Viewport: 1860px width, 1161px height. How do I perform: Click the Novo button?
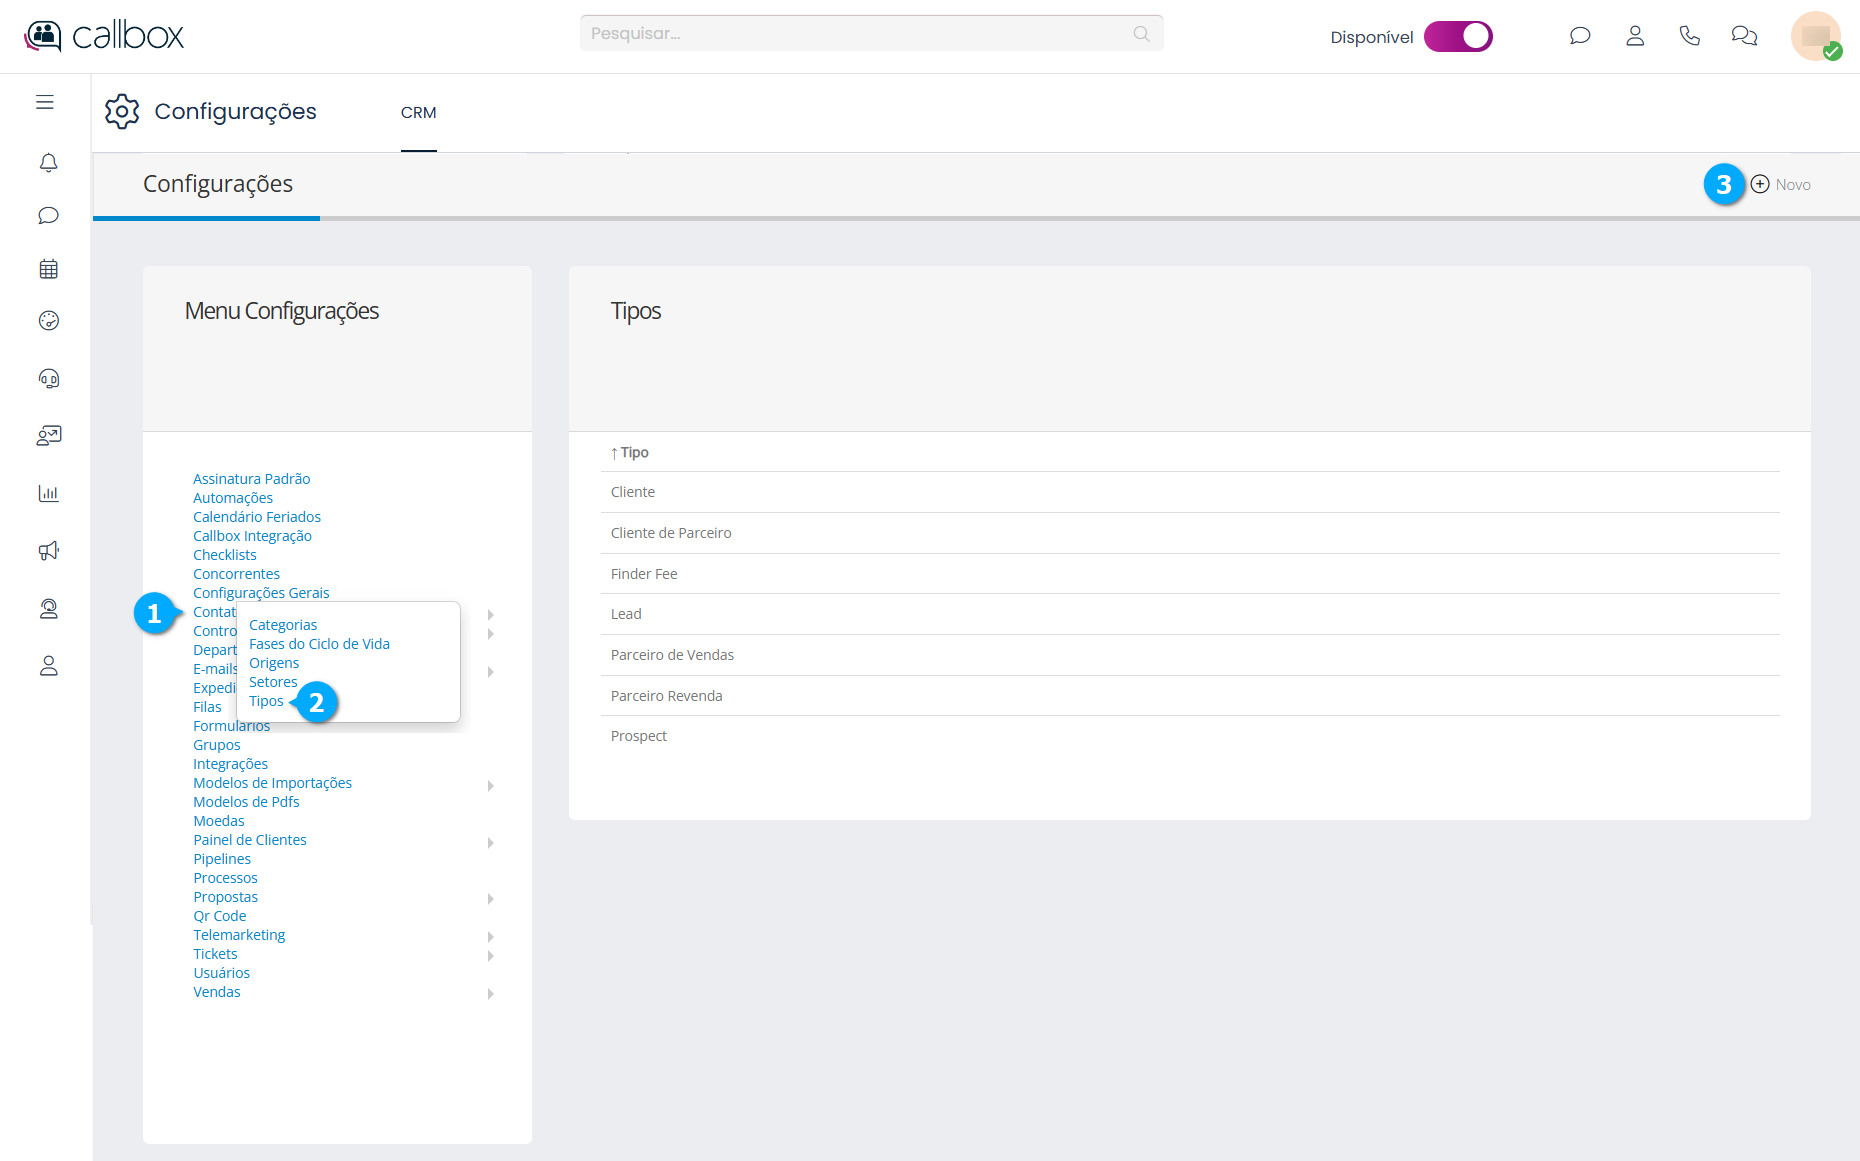(1781, 184)
